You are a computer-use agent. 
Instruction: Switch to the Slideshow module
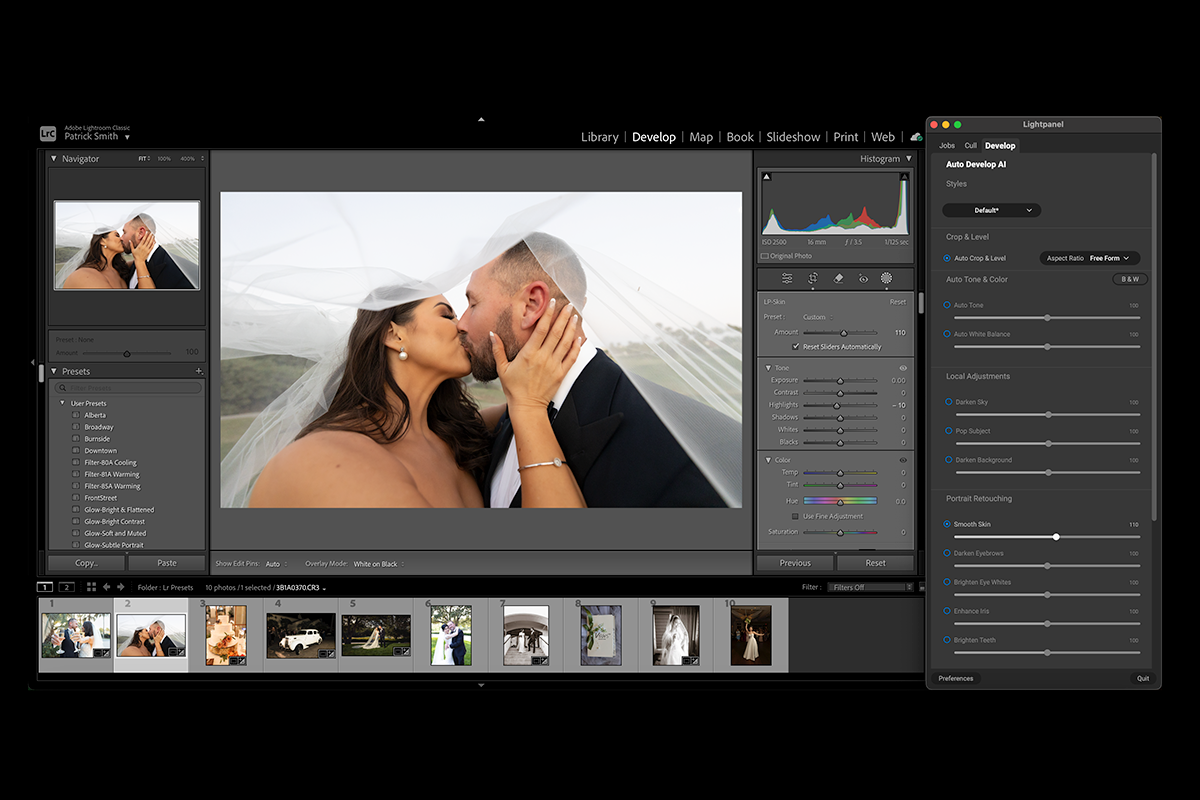click(x=793, y=137)
